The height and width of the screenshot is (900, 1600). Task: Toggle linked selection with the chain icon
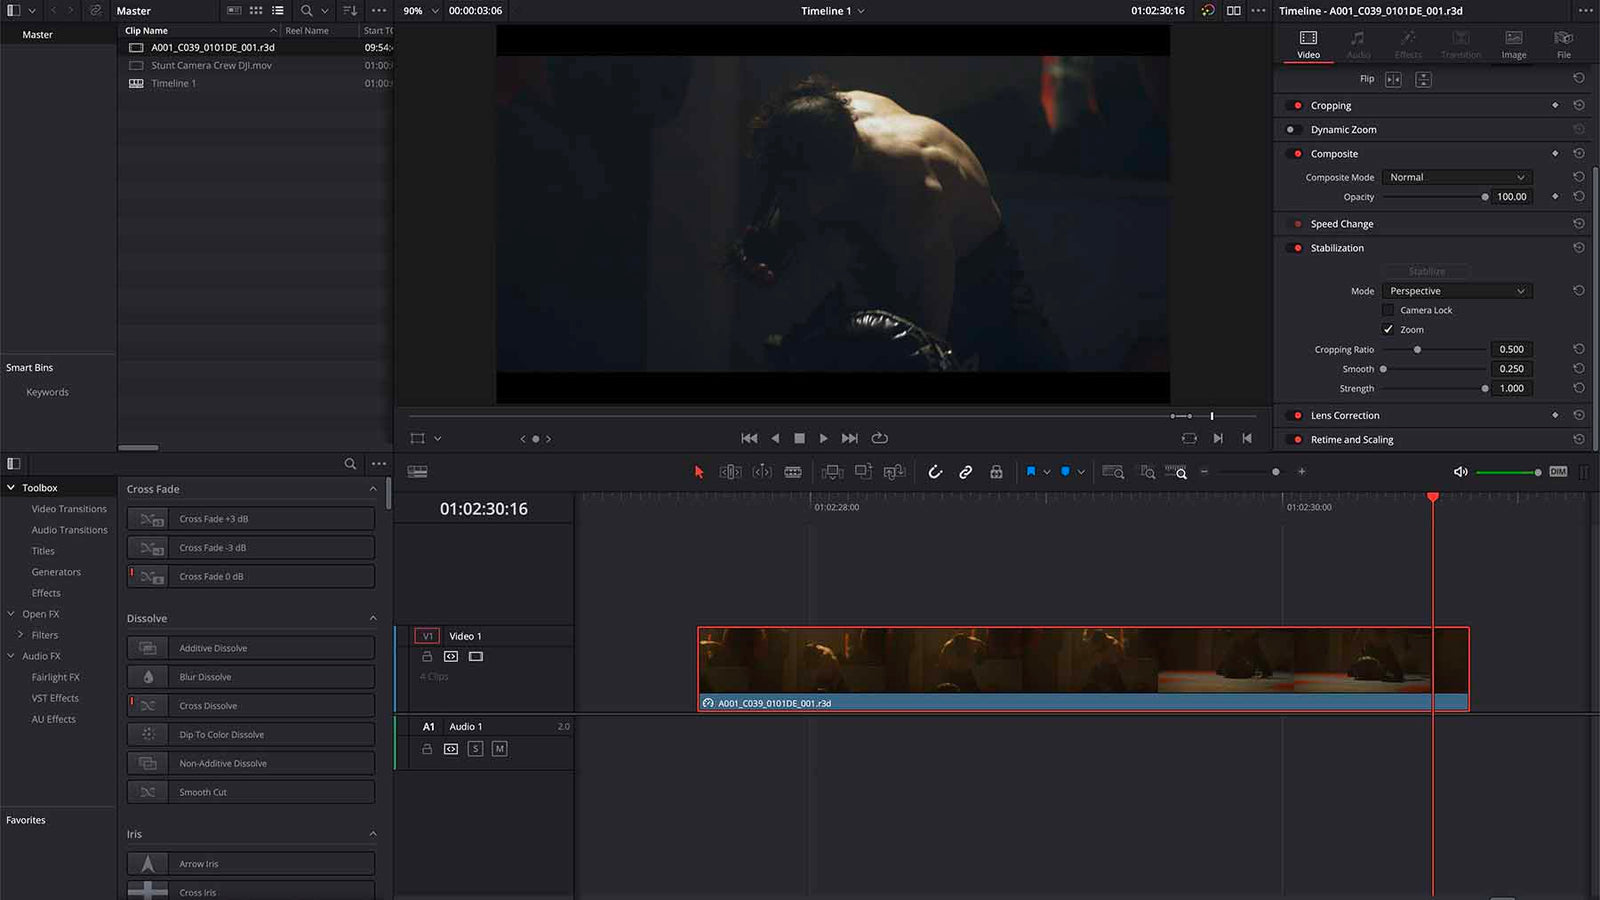point(965,471)
